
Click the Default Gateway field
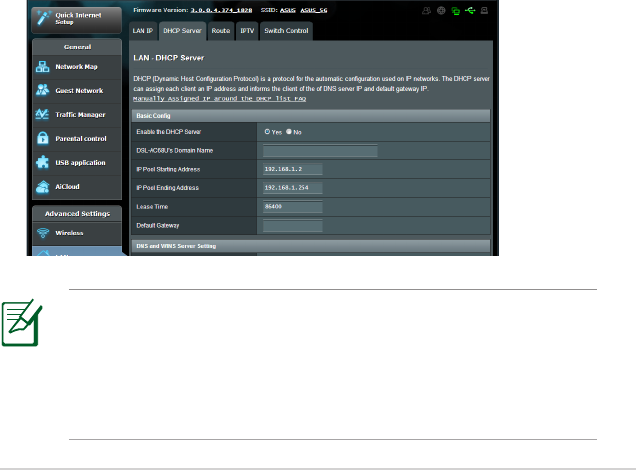292,225
